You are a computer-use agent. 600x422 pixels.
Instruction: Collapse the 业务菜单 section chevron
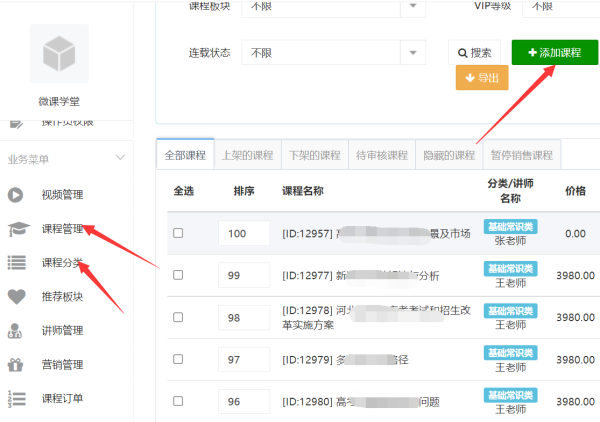point(120,158)
